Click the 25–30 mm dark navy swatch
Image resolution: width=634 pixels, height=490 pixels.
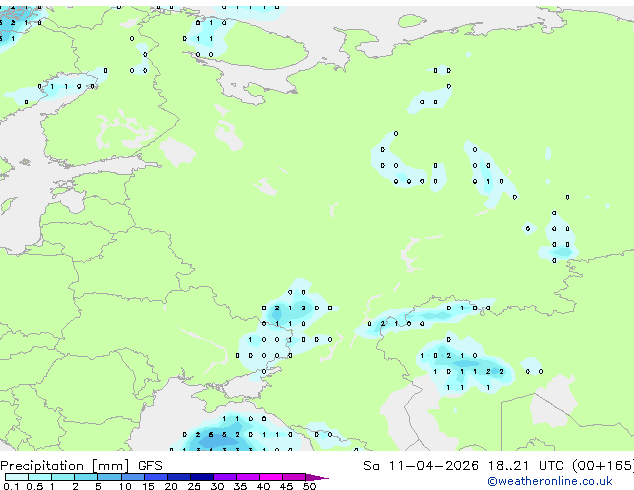[201, 477]
